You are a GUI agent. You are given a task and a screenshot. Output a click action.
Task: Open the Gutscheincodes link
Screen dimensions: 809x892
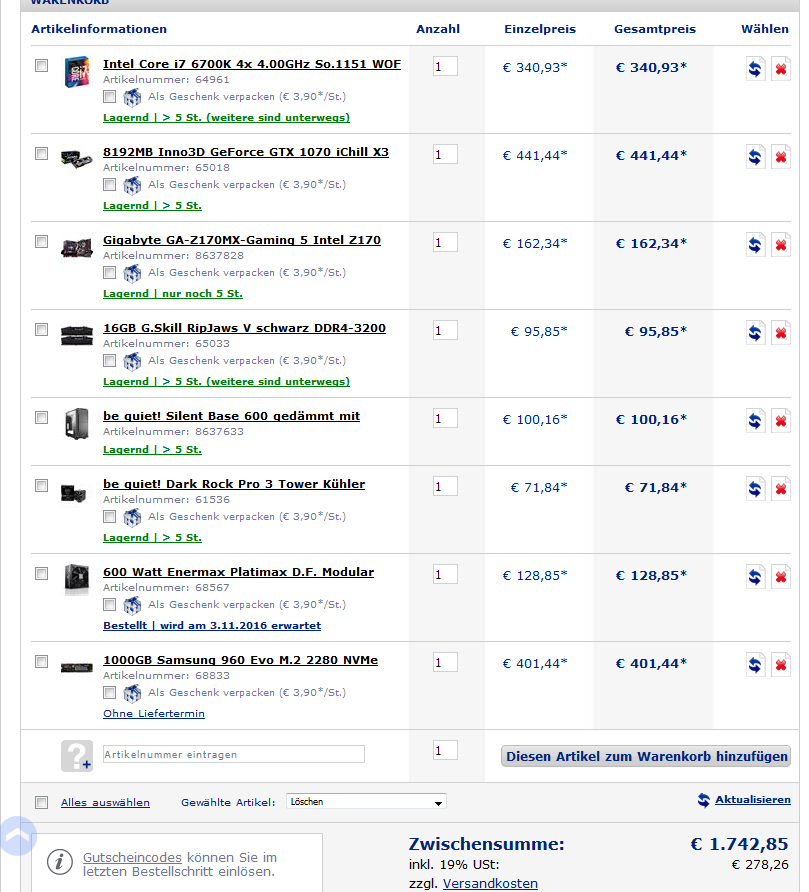(132, 857)
